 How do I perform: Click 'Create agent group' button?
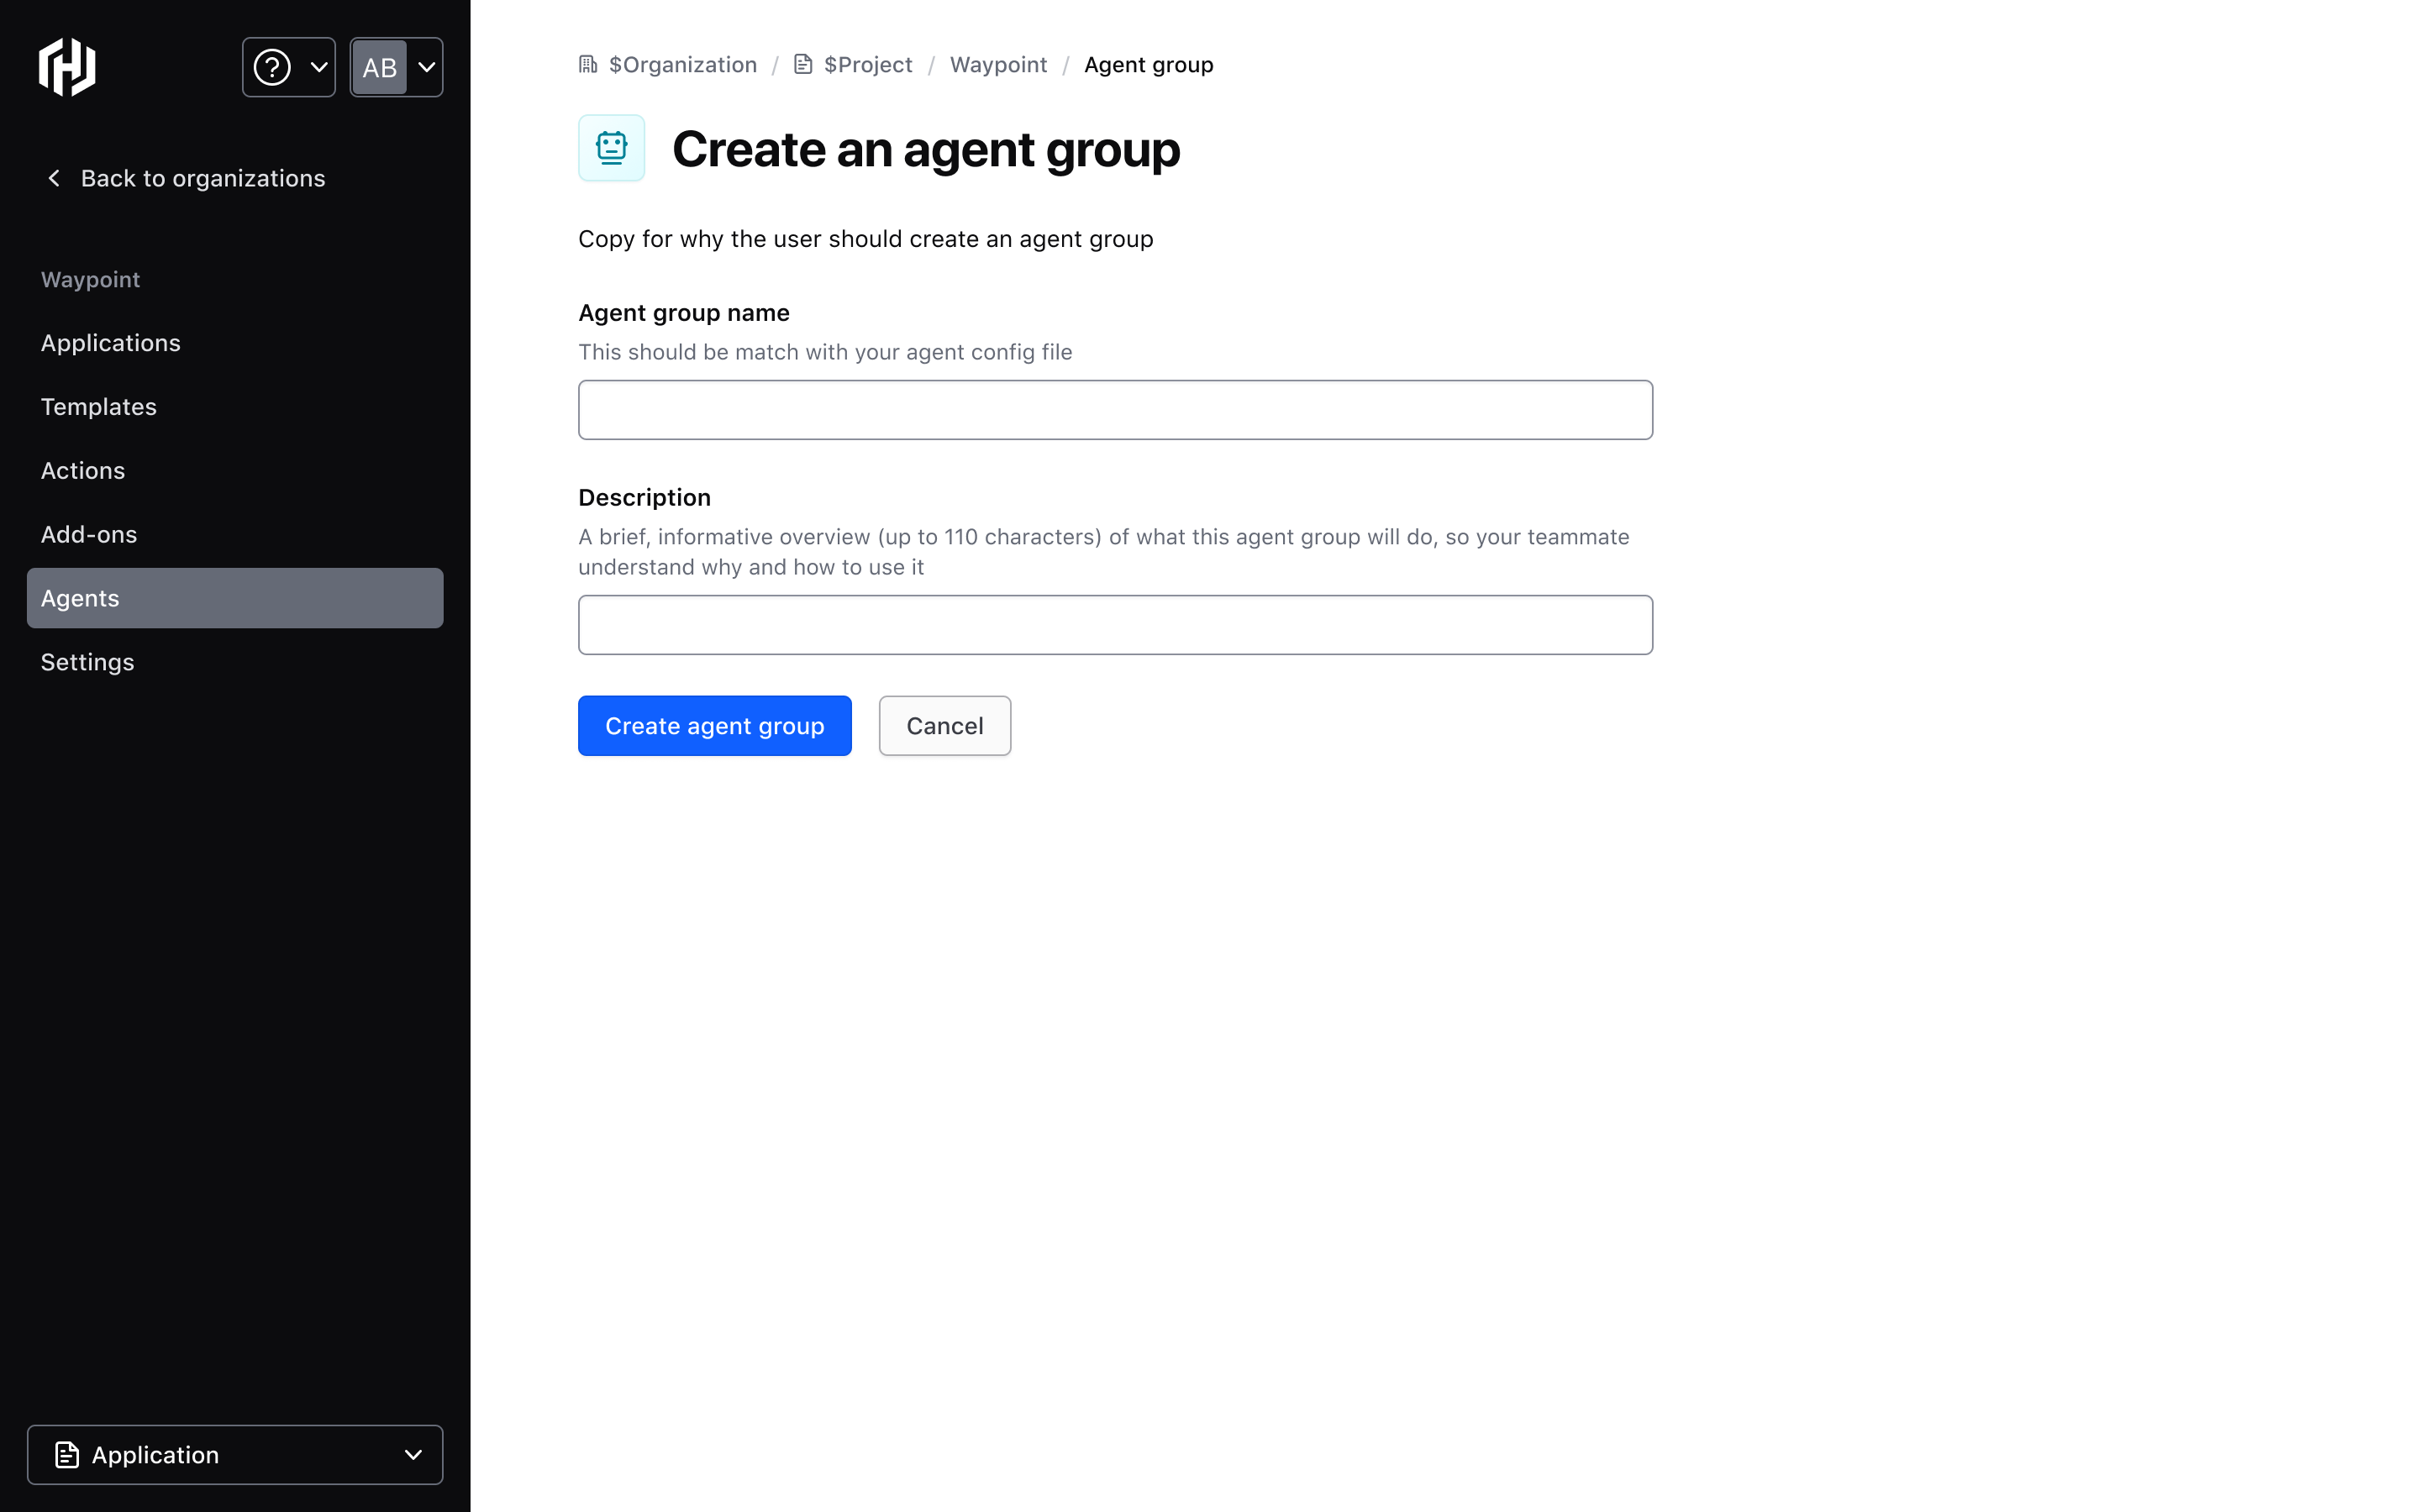[714, 725]
